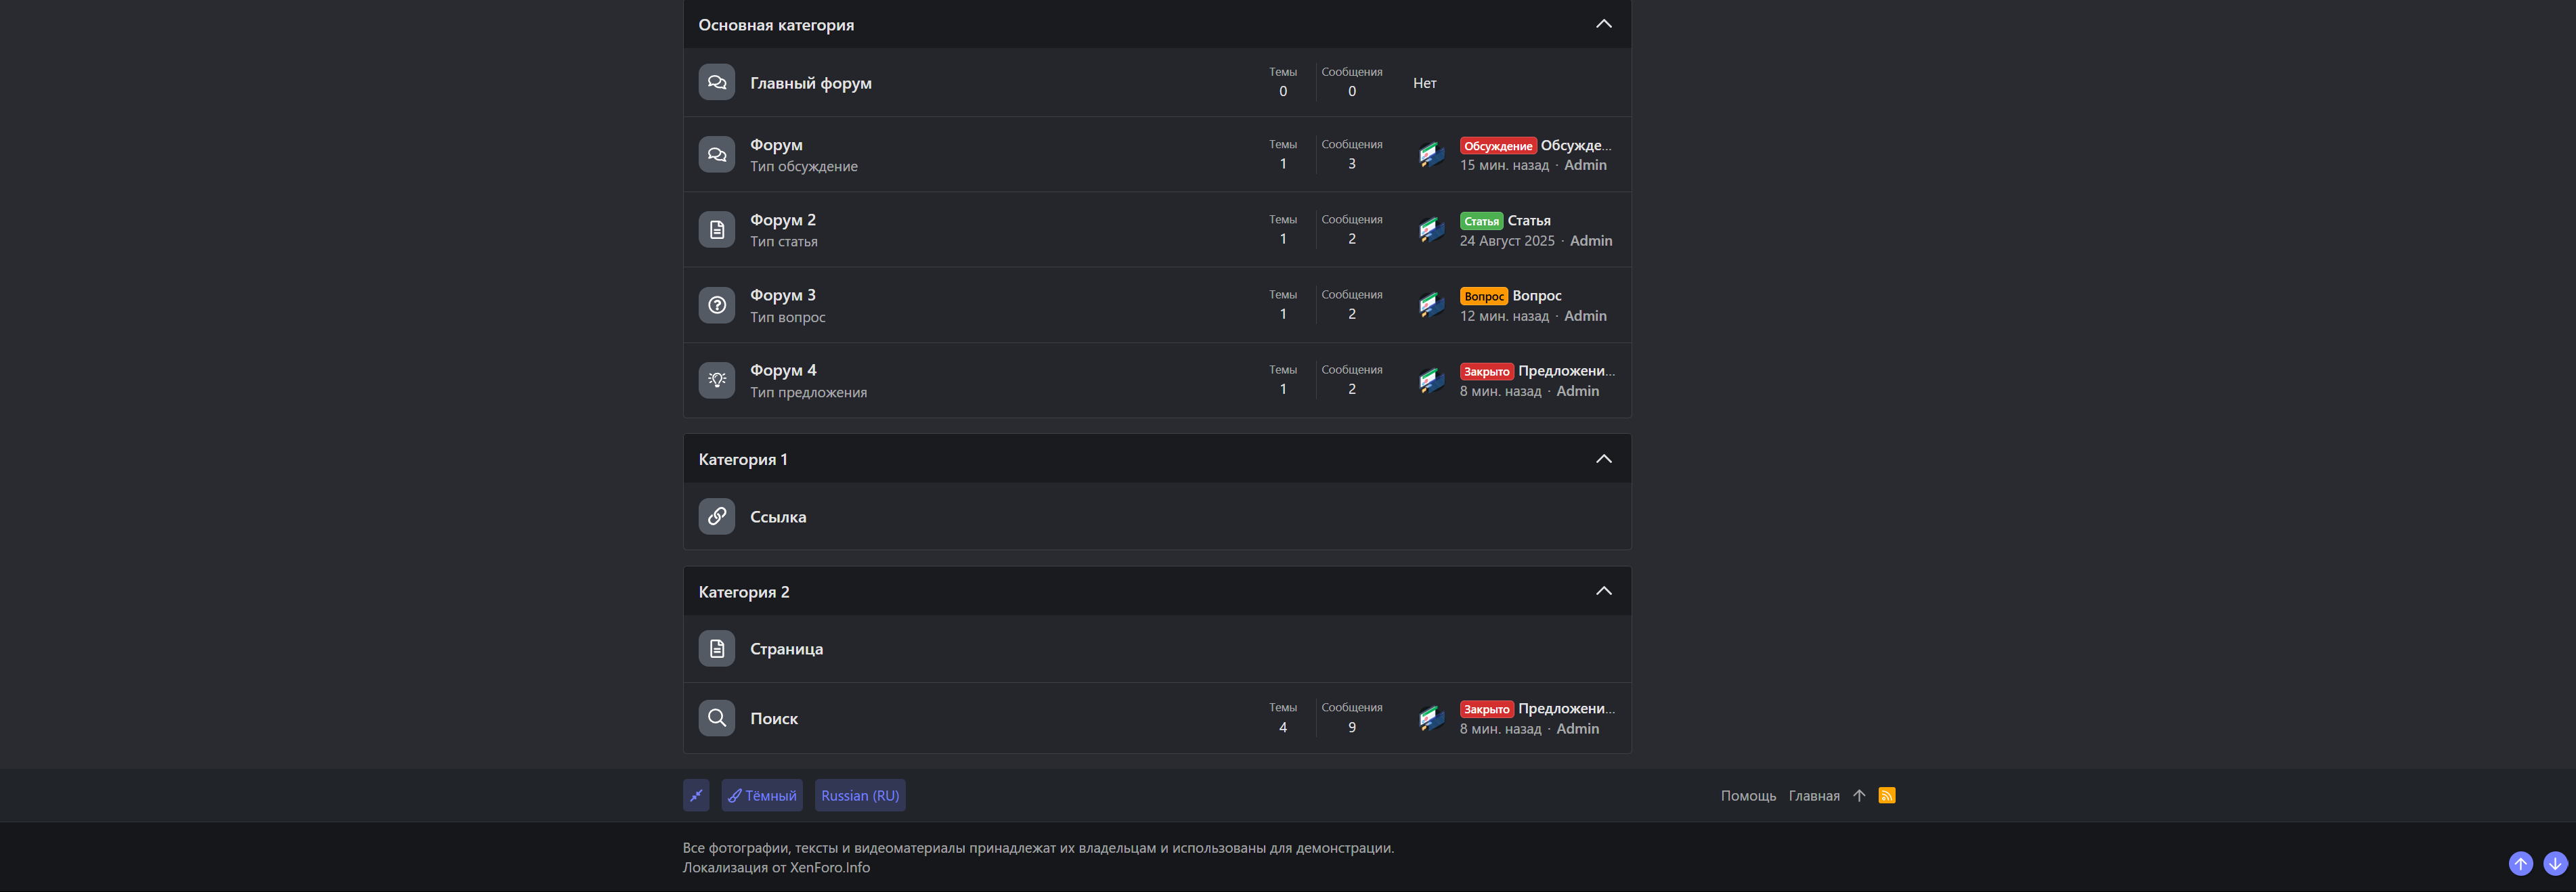Click the blue scroll-down circle button

[x=2555, y=863]
